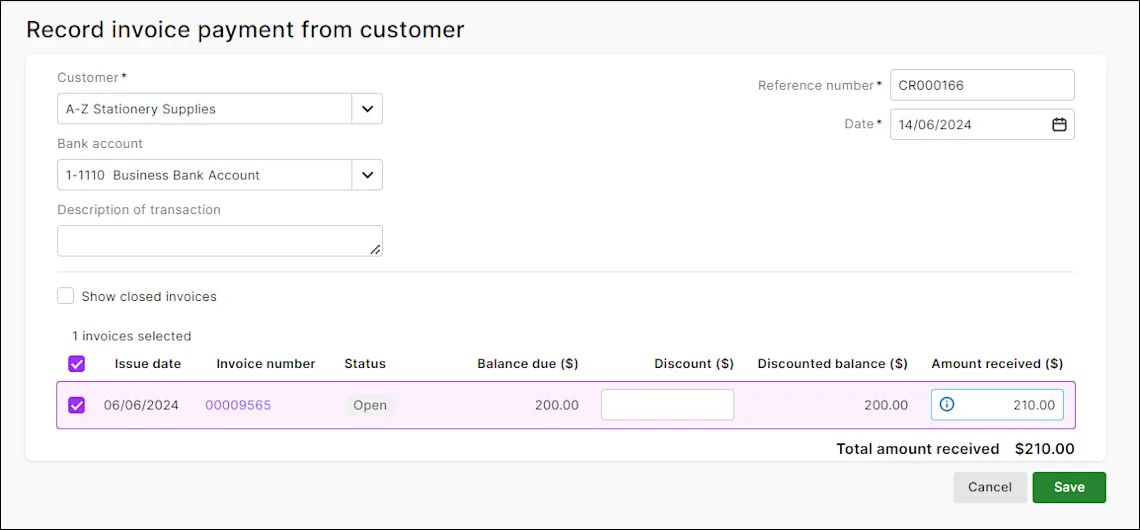Click the Open status badge
This screenshot has width=1140, height=530.
click(370, 405)
